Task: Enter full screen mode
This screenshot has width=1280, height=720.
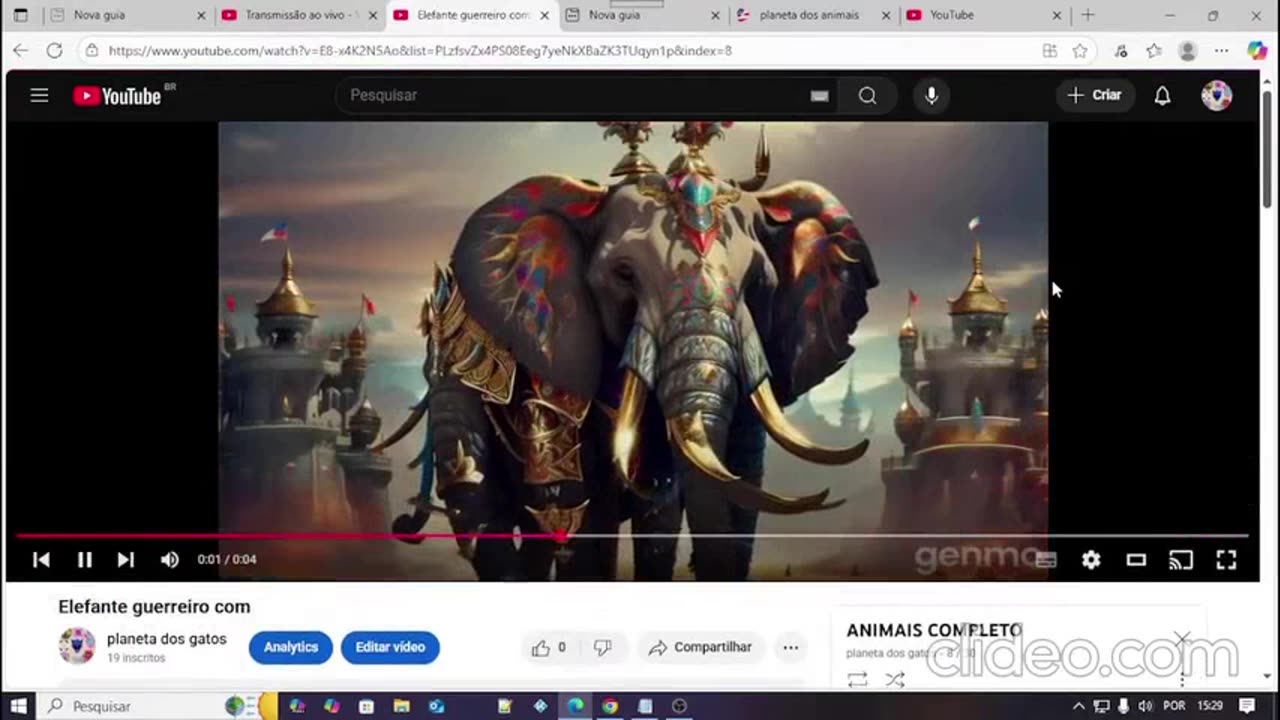Action: coord(1226,560)
